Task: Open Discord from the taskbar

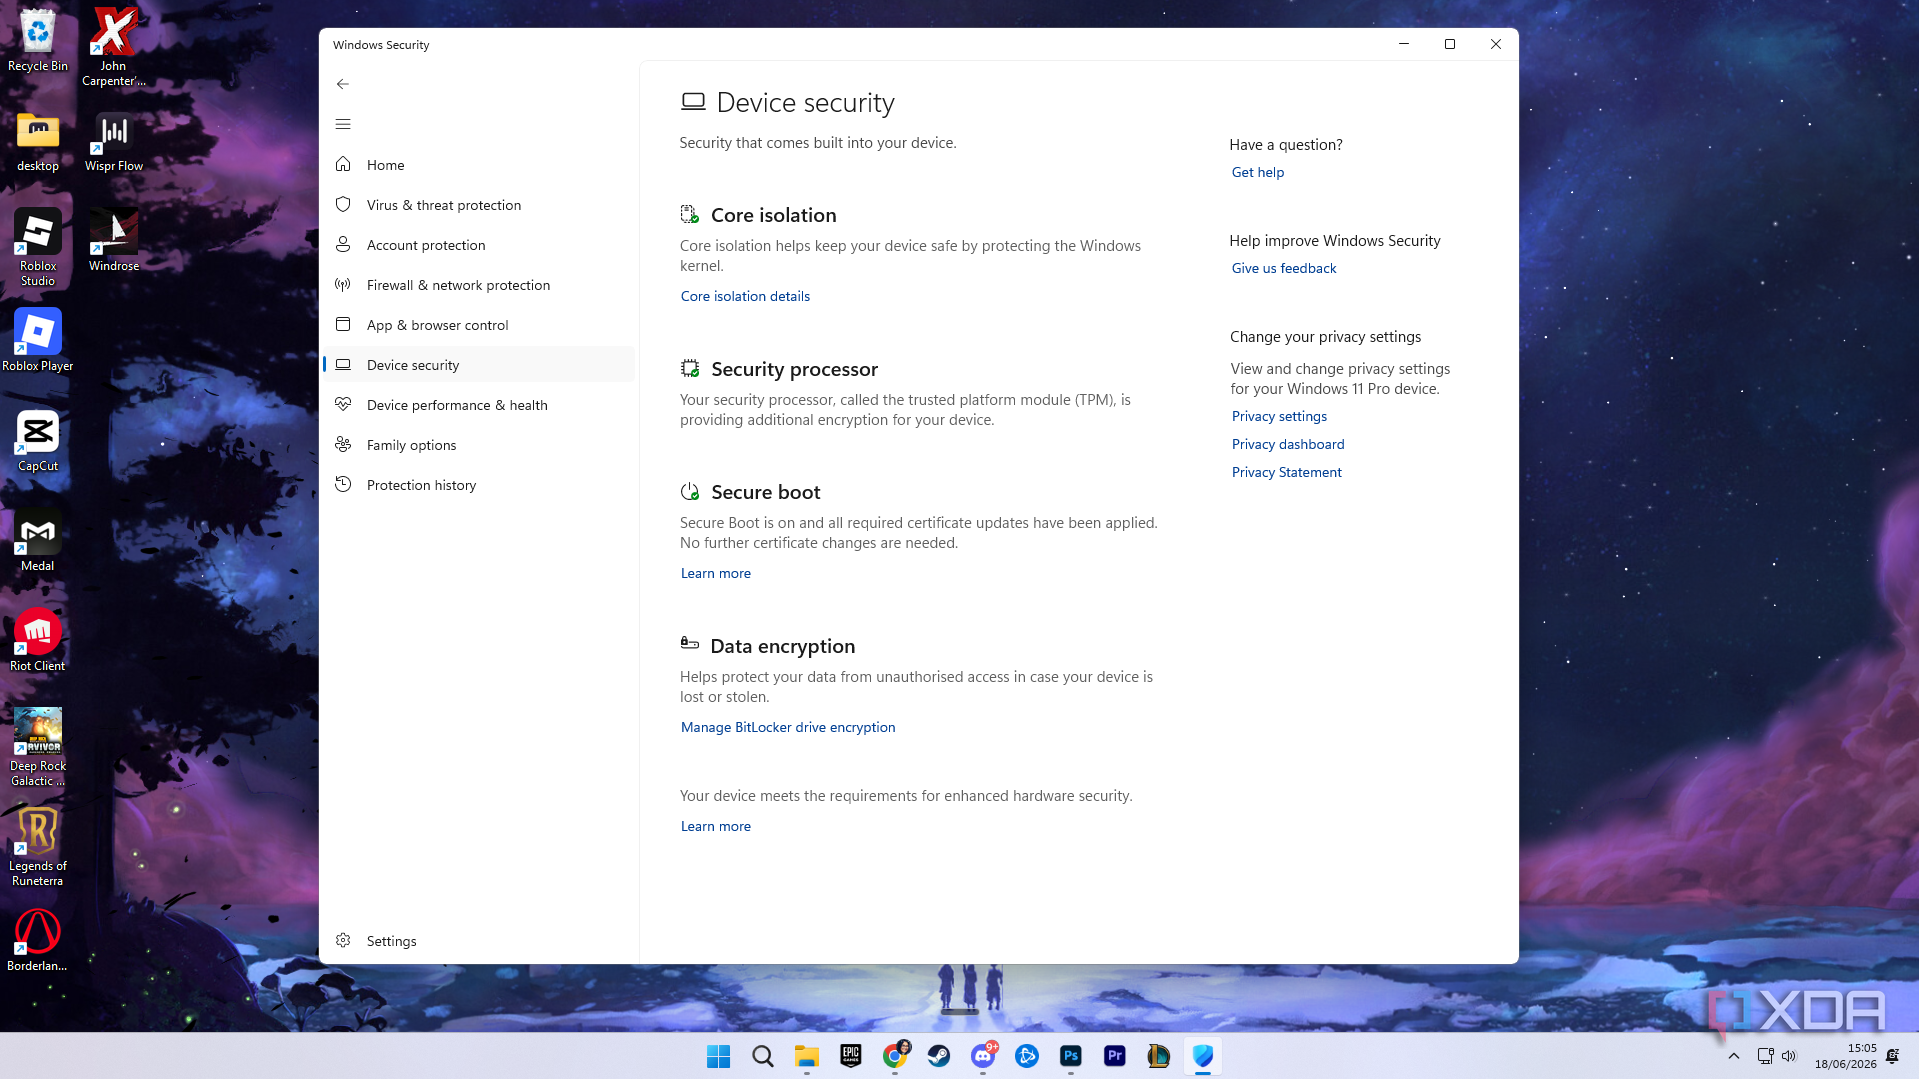Action: click(x=982, y=1056)
